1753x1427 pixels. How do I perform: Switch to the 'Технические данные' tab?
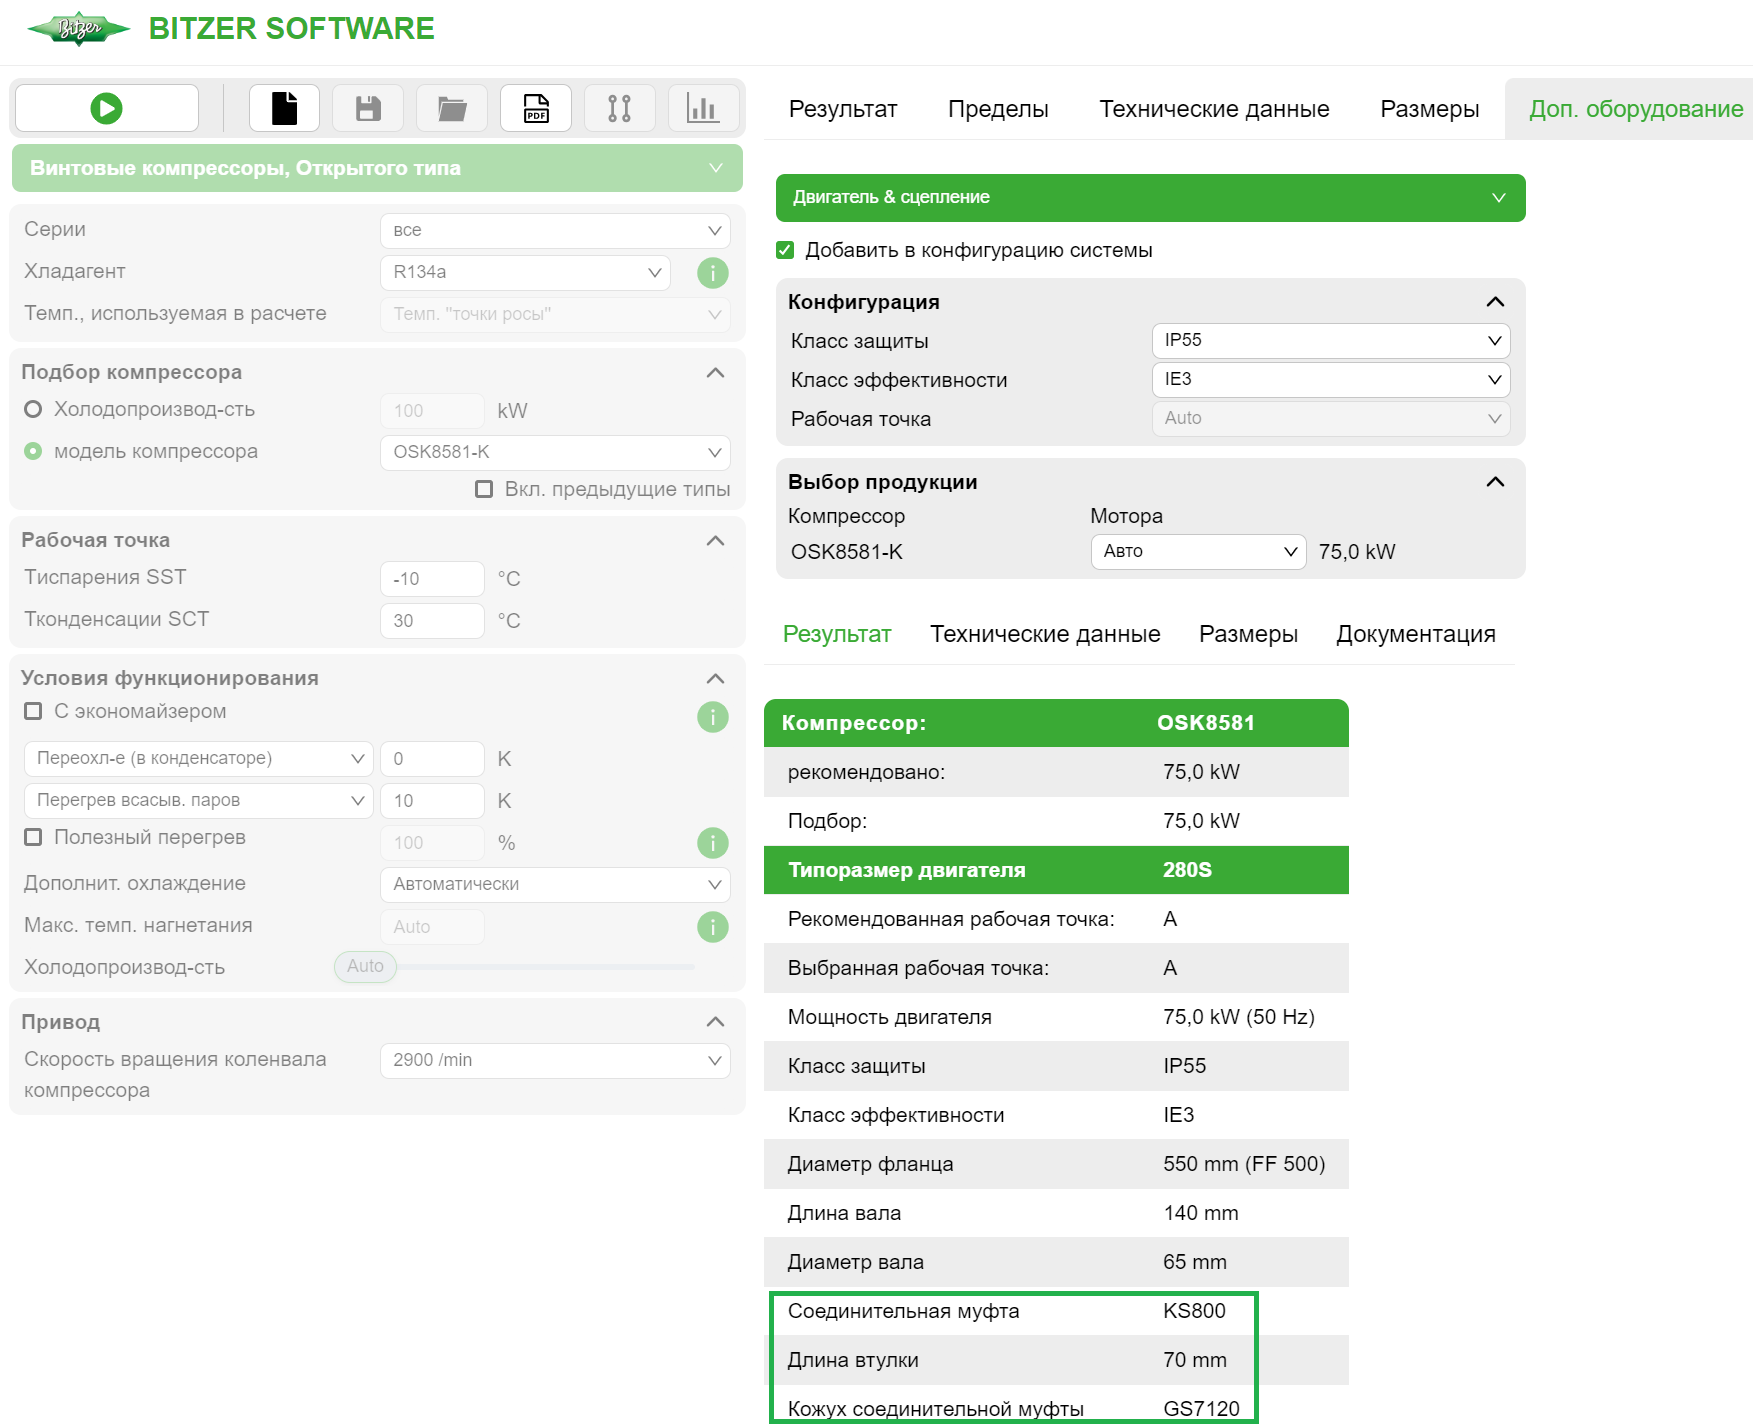(x=1214, y=108)
